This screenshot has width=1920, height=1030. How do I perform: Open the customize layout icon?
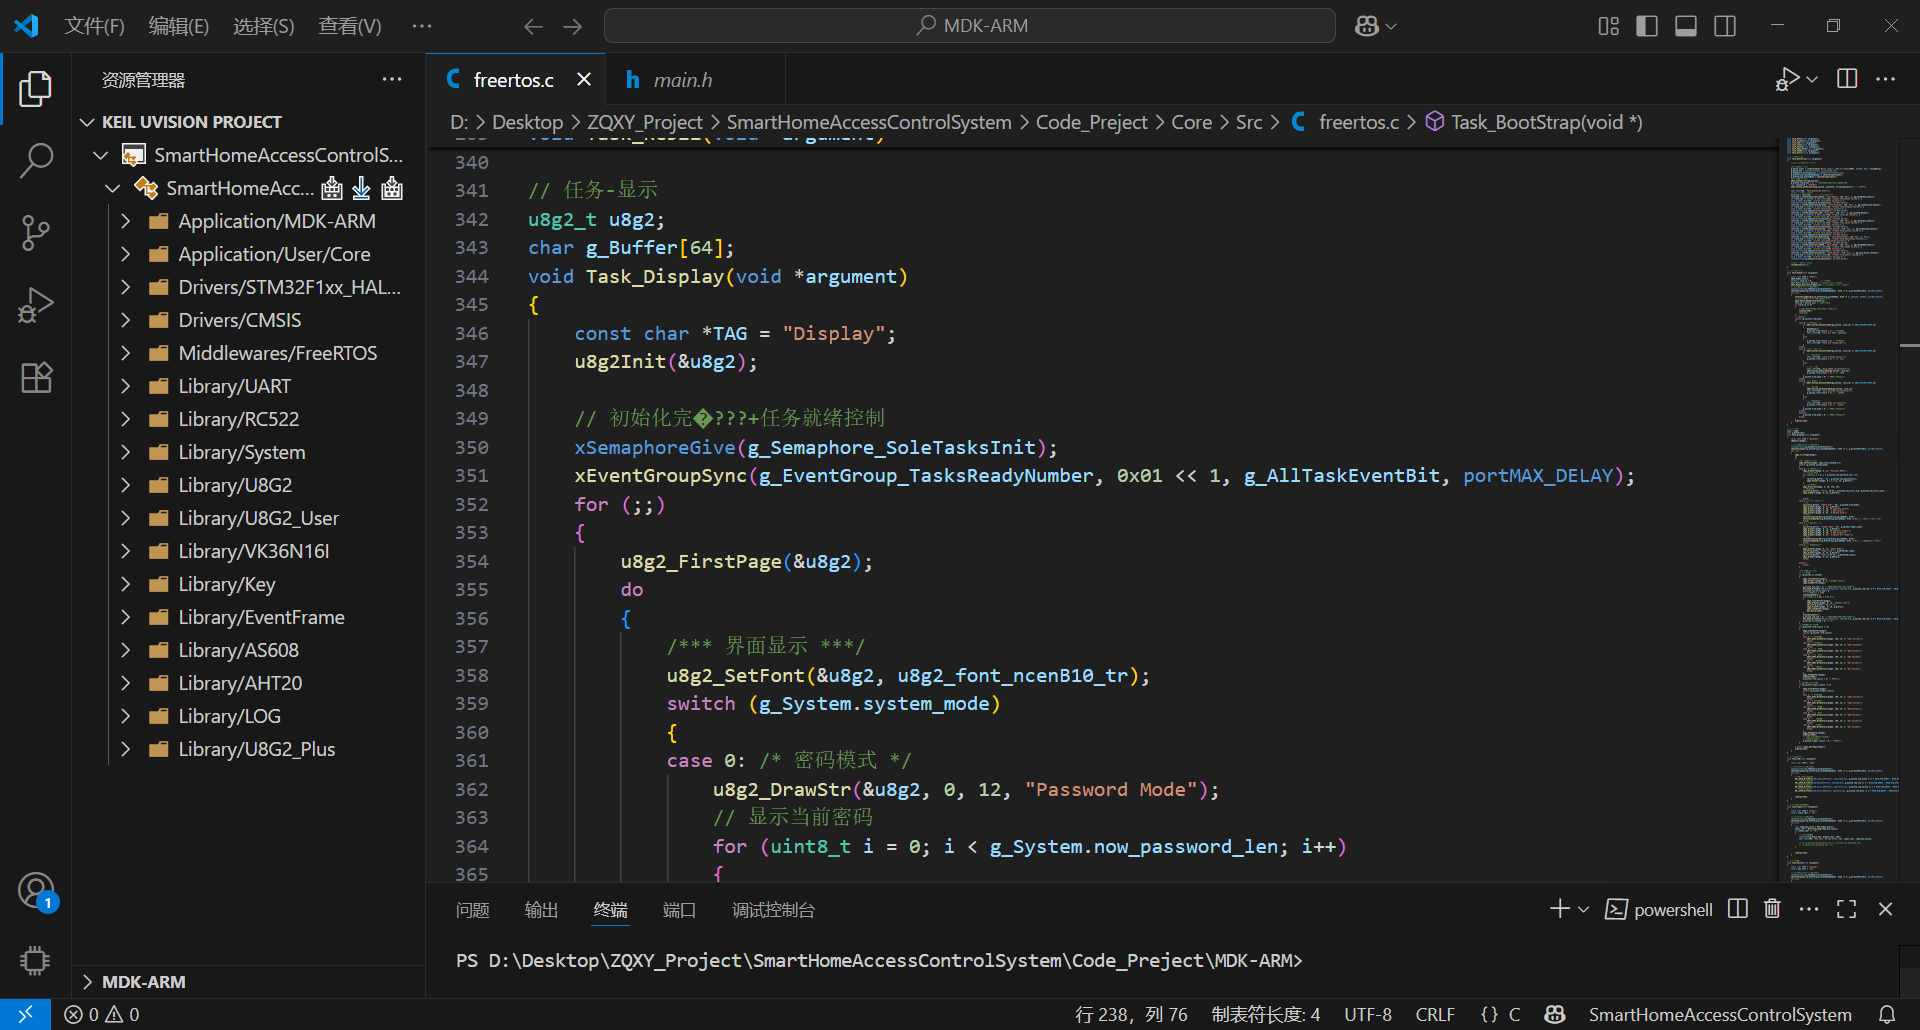[x=1608, y=26]
